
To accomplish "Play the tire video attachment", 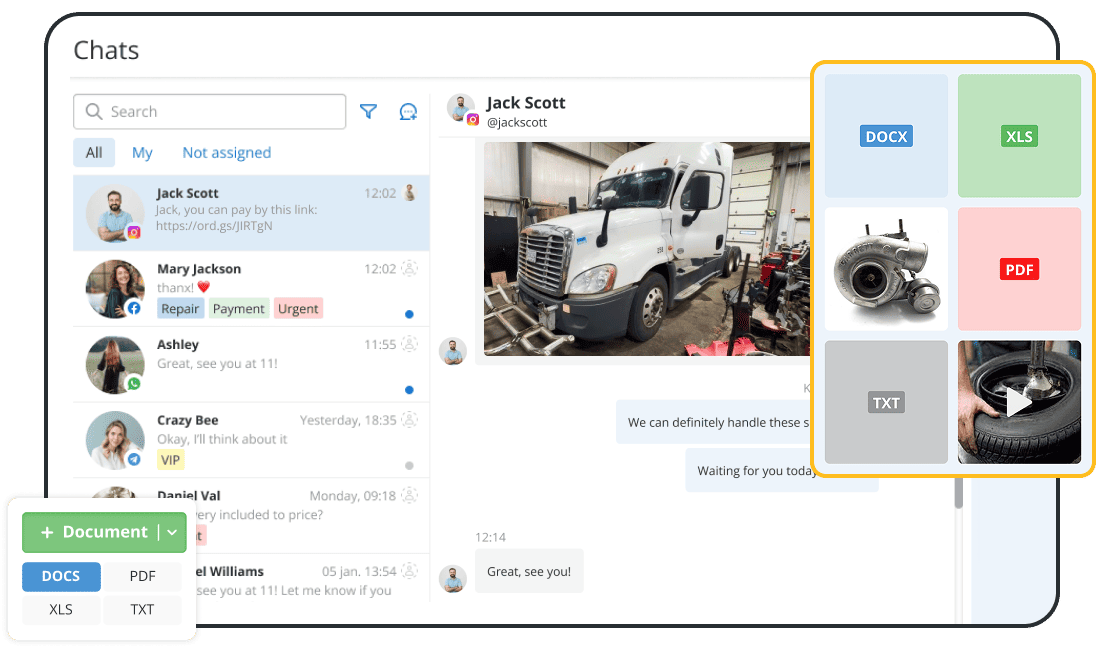I will [x=1019, y=402].
